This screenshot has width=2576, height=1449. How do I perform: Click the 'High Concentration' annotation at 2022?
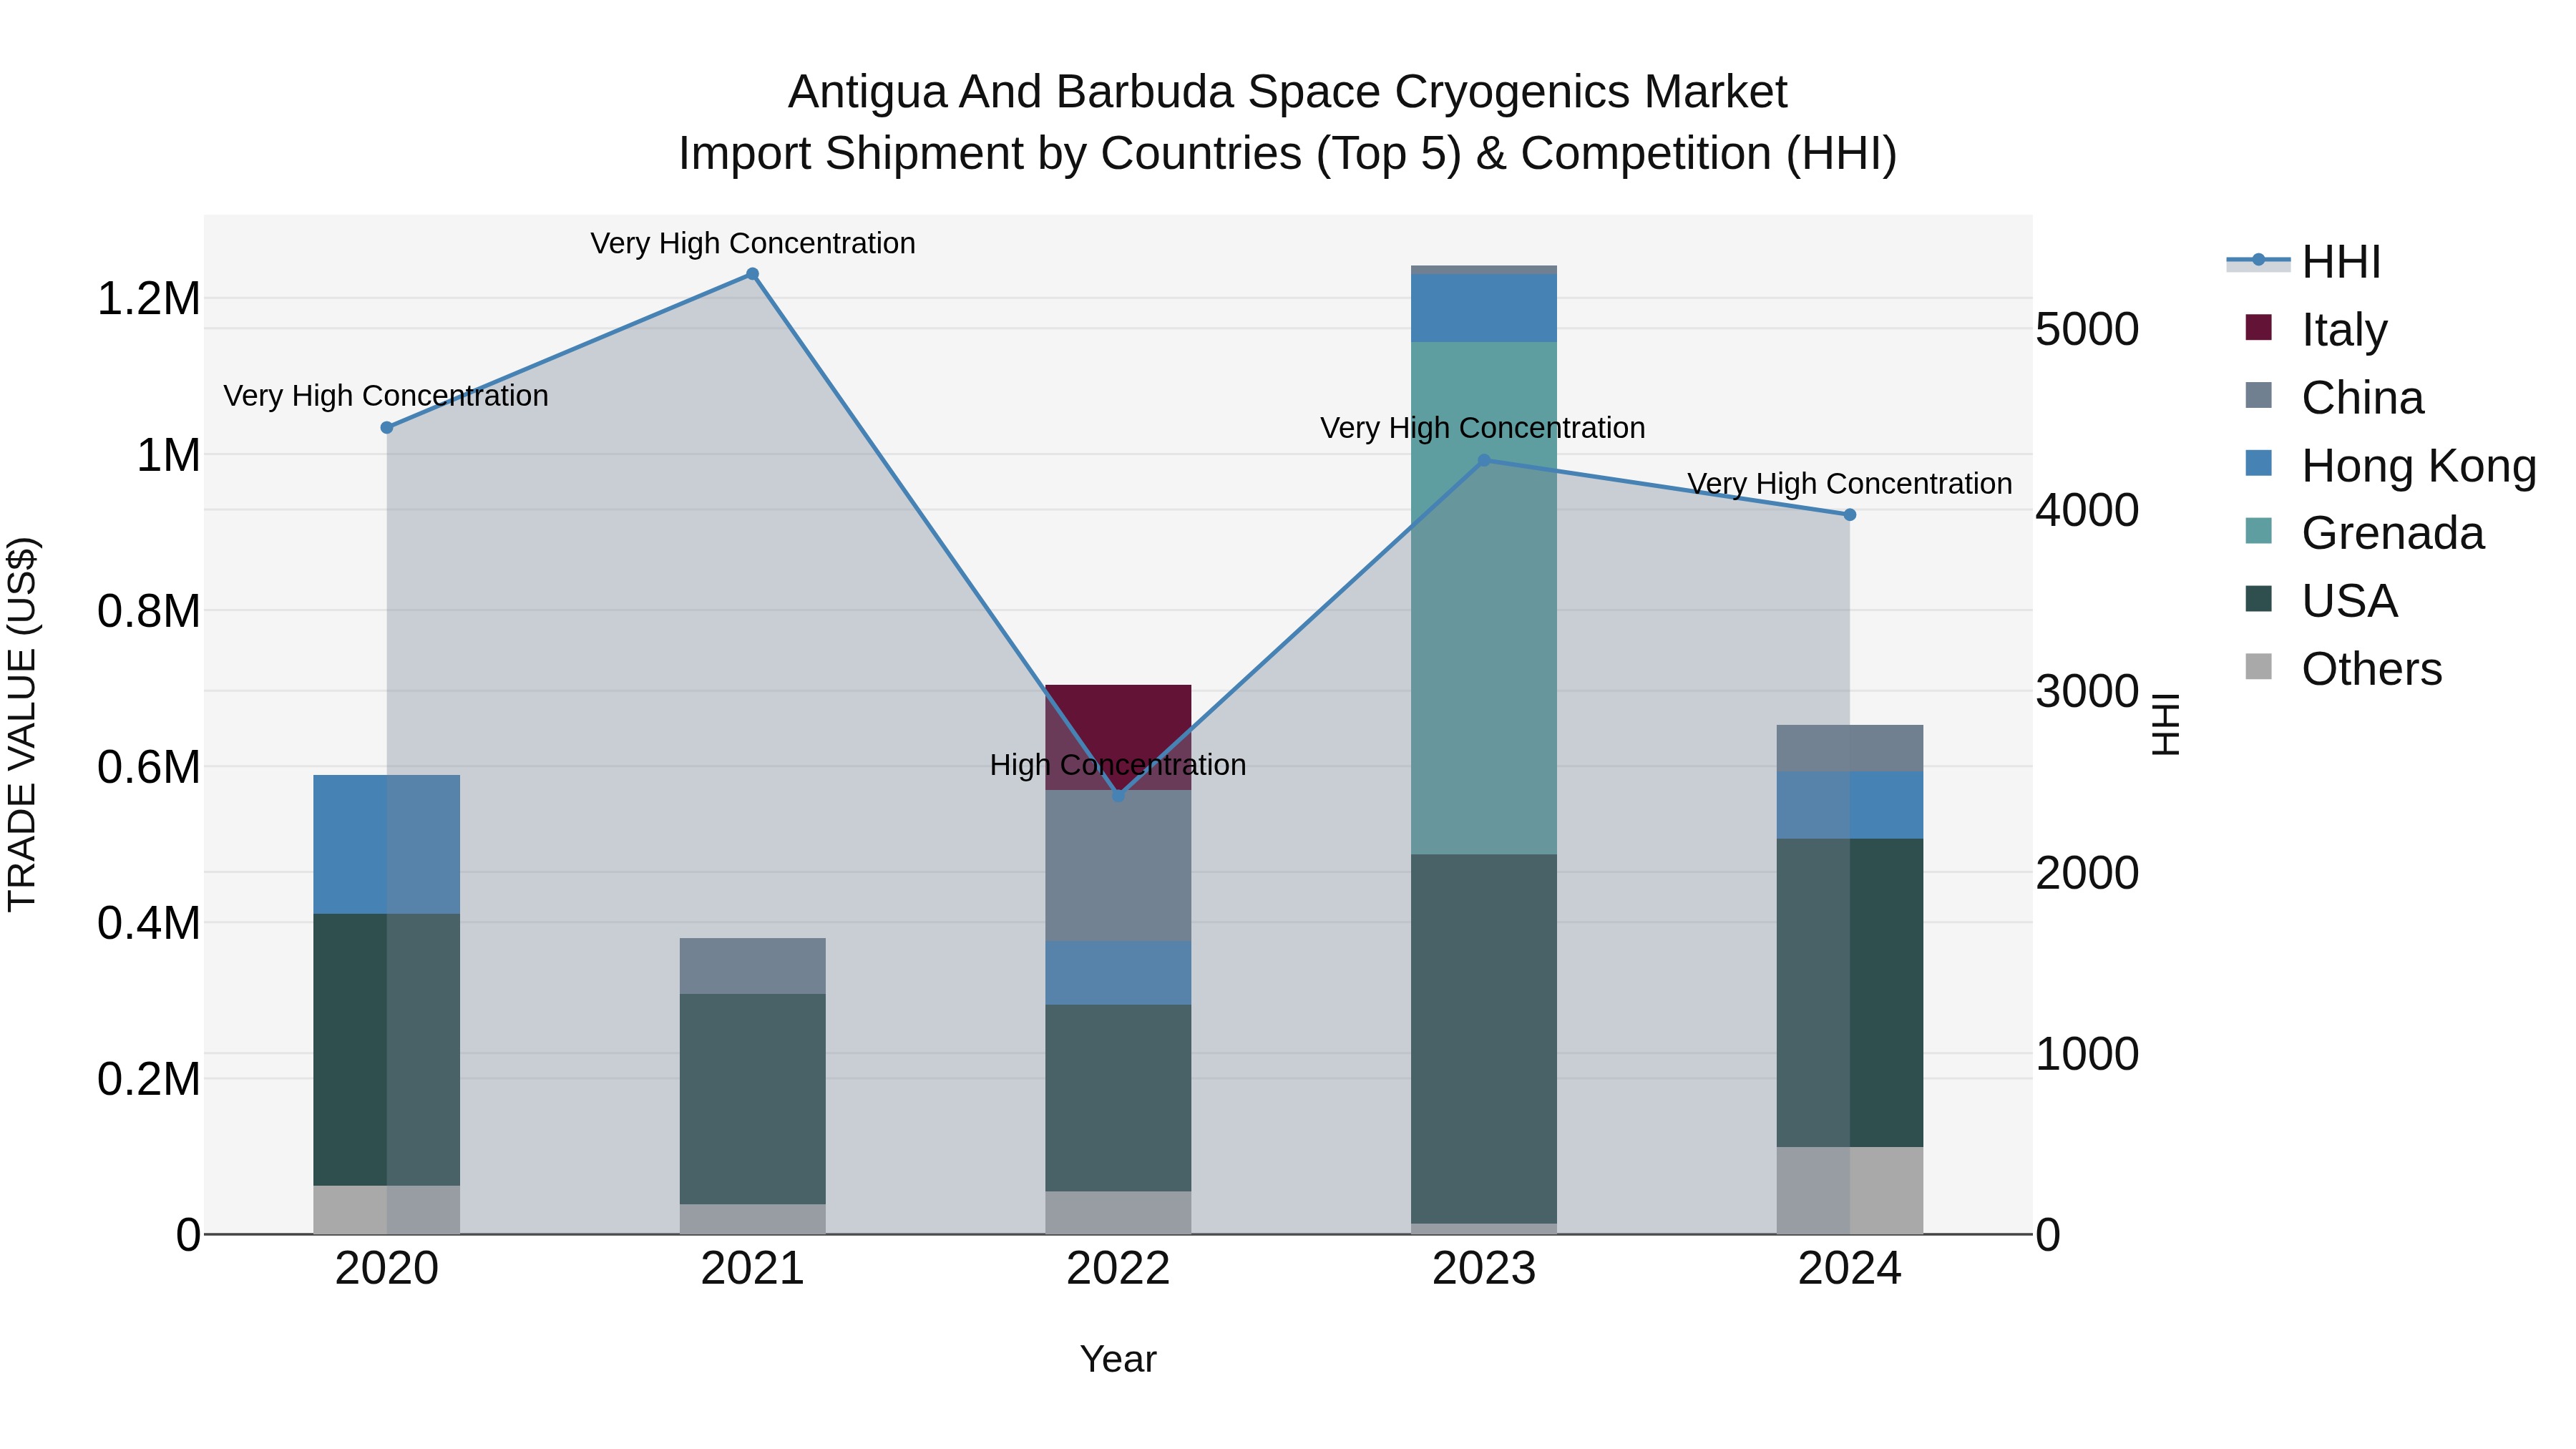click(1118, 765)
